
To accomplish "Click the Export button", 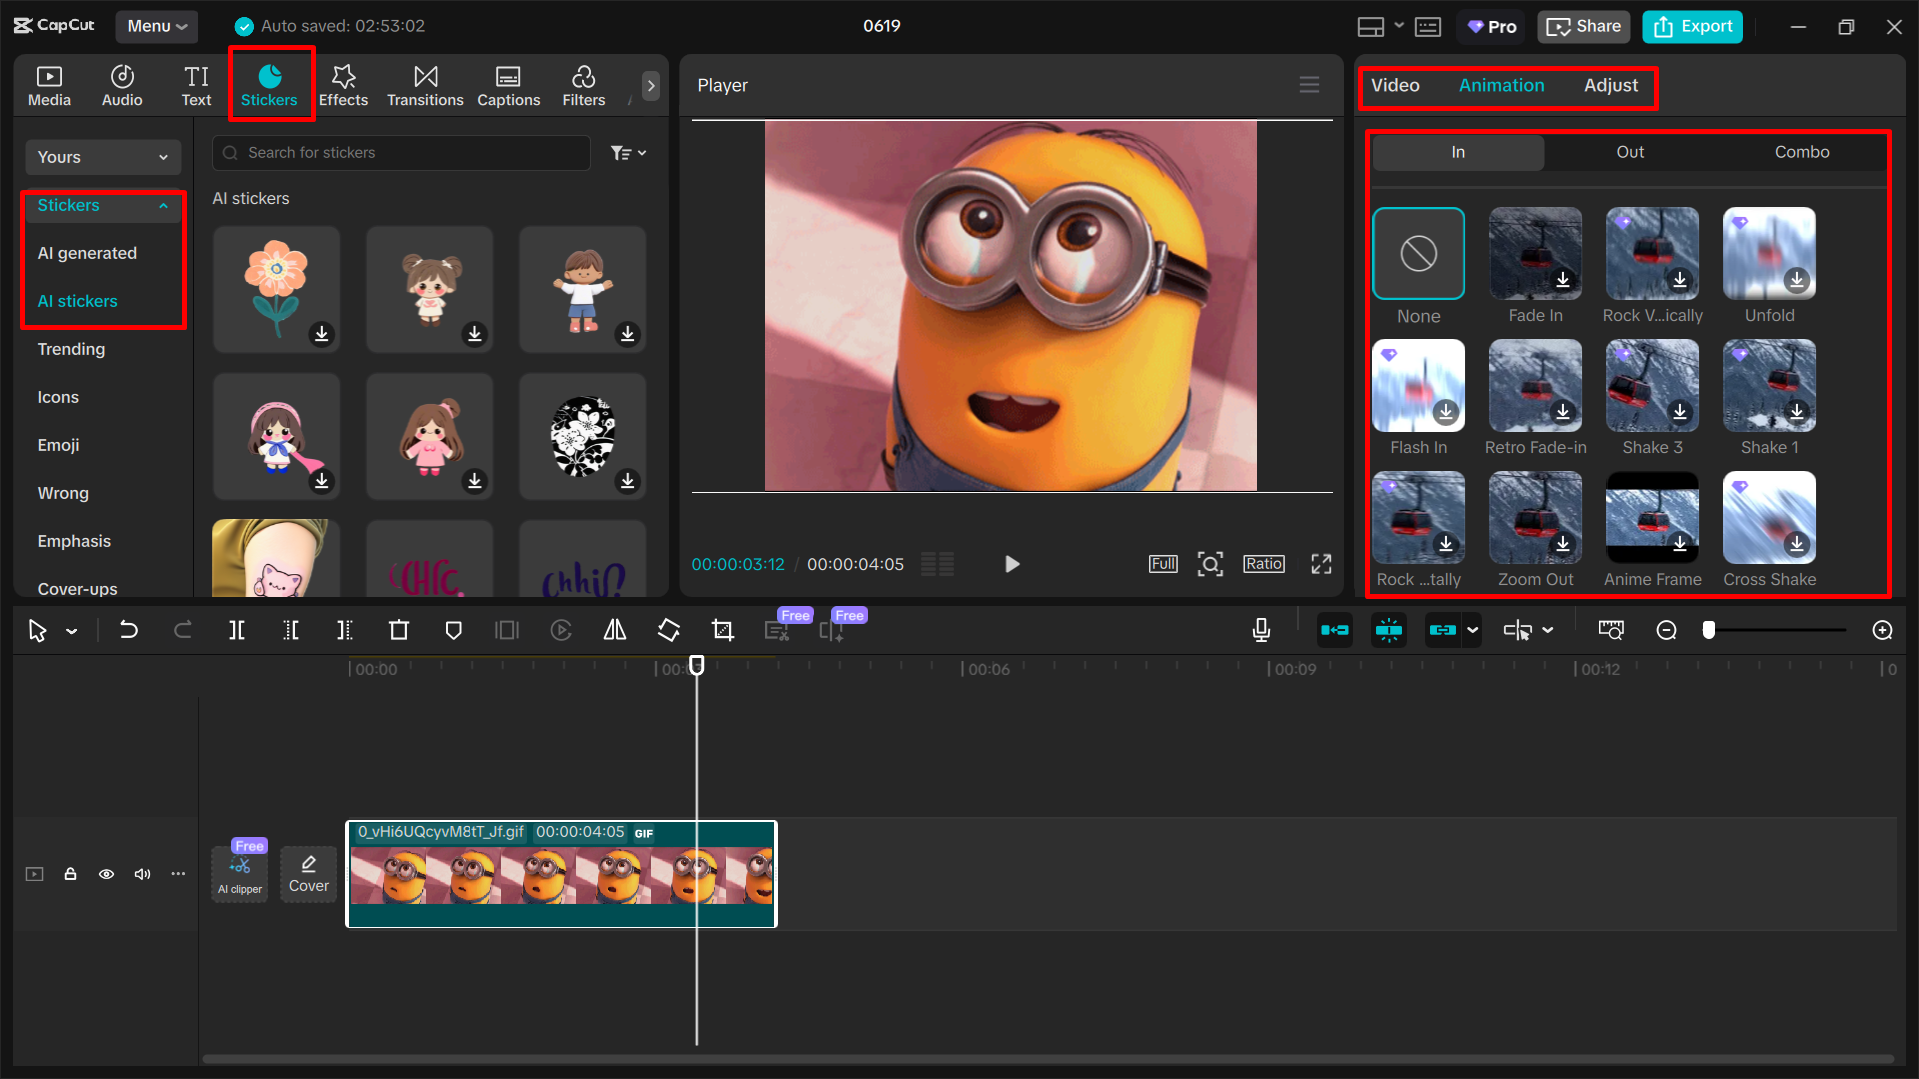I will pyautogui.click(x=1691, y=26).
